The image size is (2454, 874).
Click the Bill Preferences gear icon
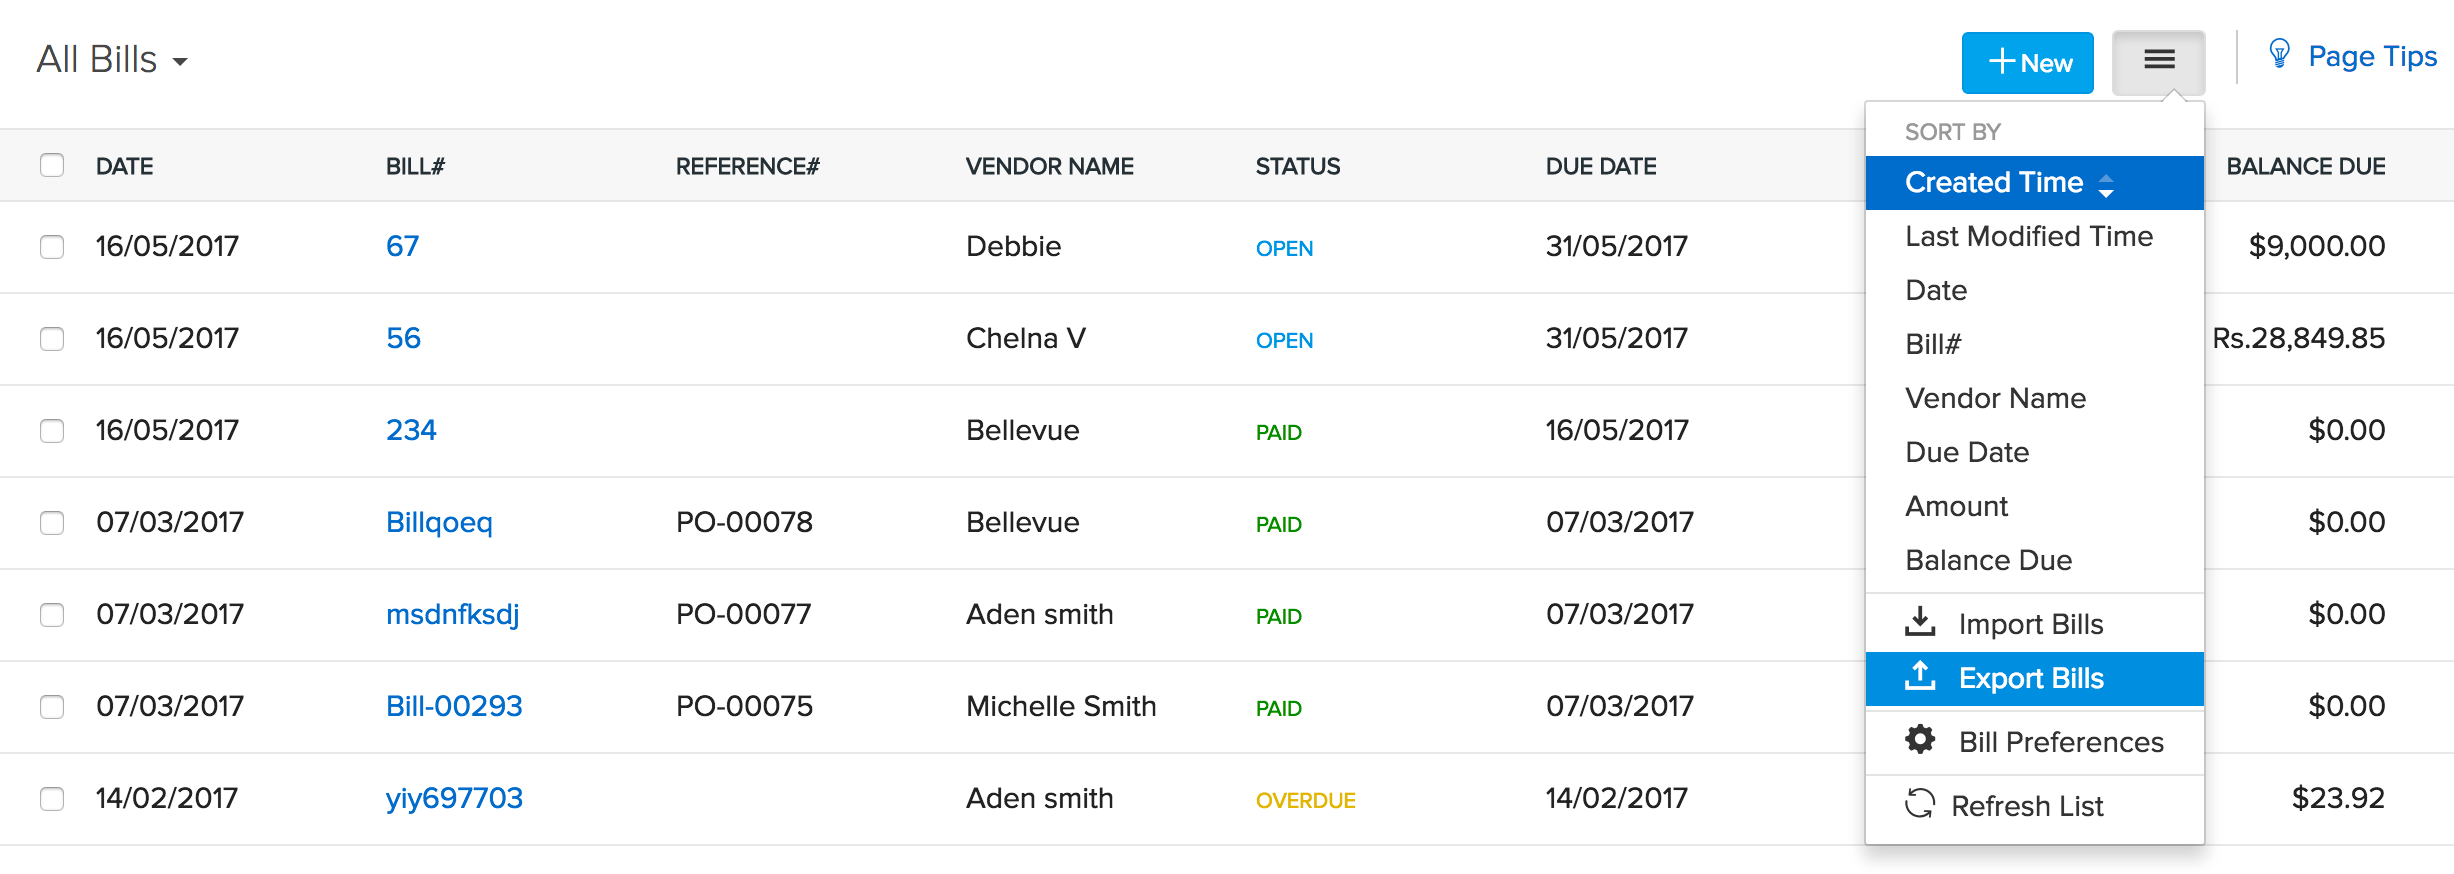tap(1919, 740)
